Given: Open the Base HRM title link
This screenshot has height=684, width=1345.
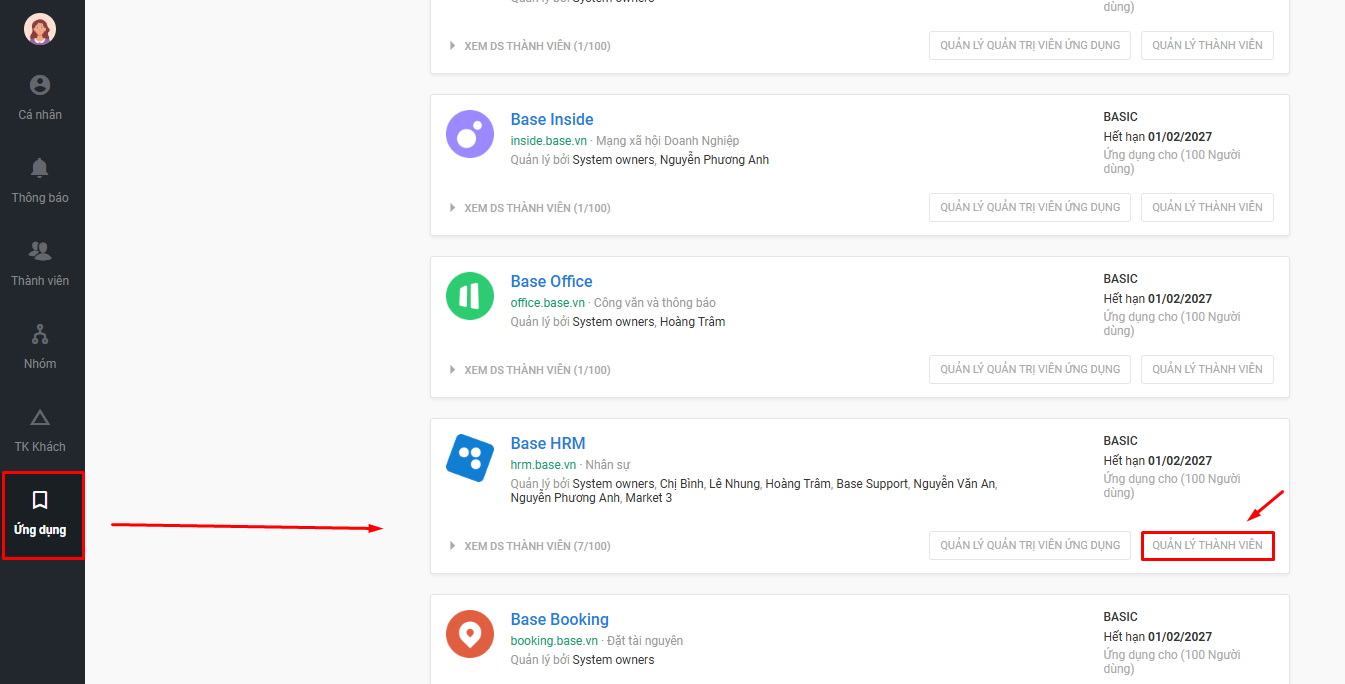Looking at the screenshot, I should pyautogui.click(x=548, y=444).
